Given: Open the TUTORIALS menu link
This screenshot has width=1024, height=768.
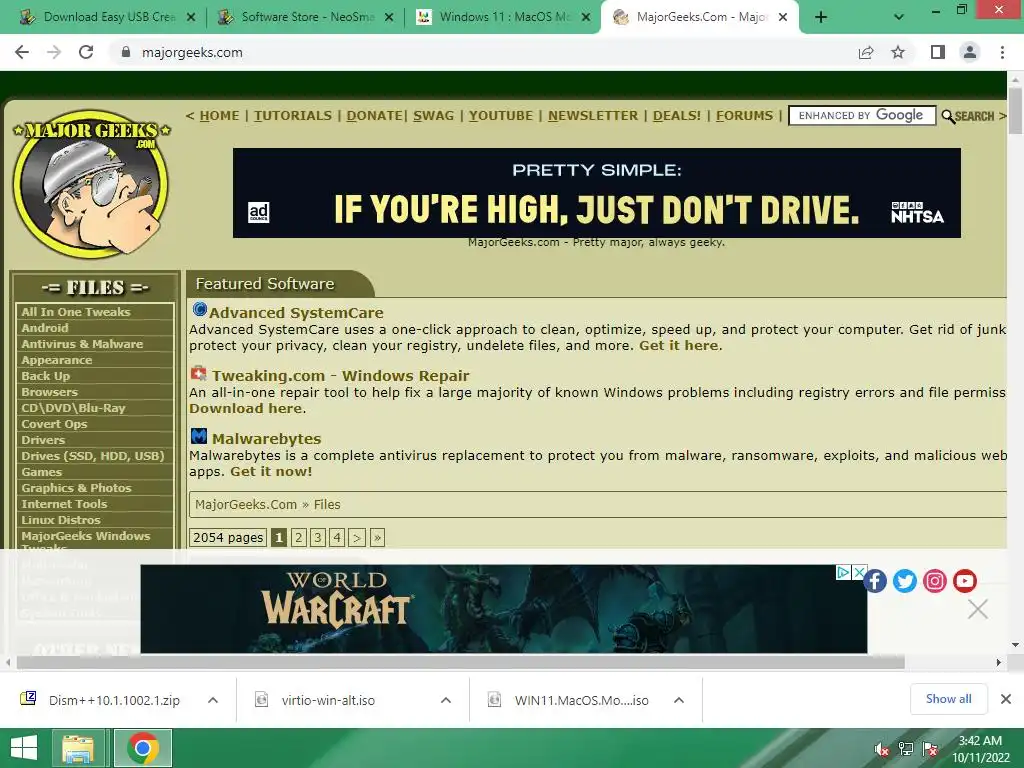Looking at the screenshot, I should (x=293, y=116).
